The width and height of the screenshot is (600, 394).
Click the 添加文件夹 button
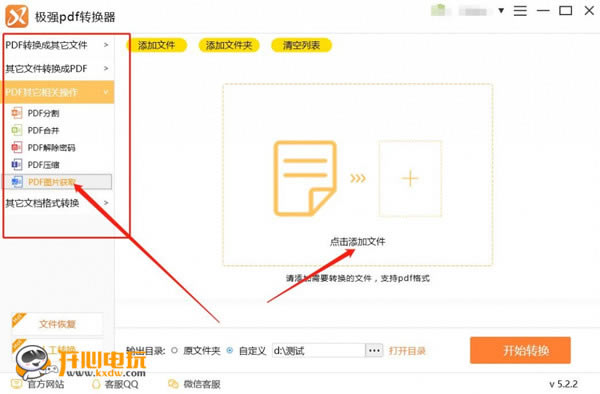229,45
